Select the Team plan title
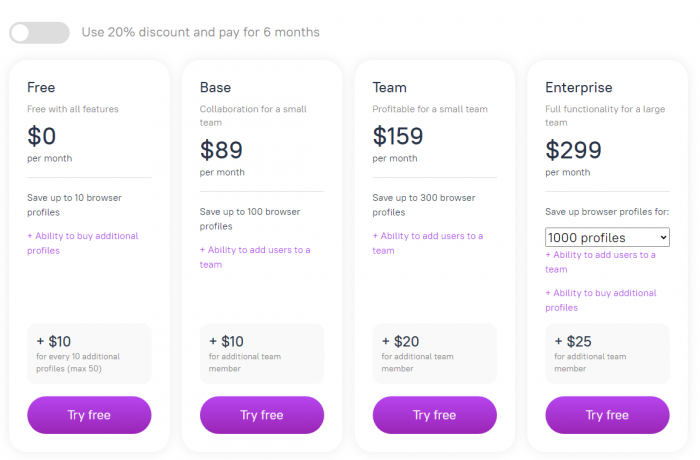This screenshot has width=700, height=460. [390, 87]
